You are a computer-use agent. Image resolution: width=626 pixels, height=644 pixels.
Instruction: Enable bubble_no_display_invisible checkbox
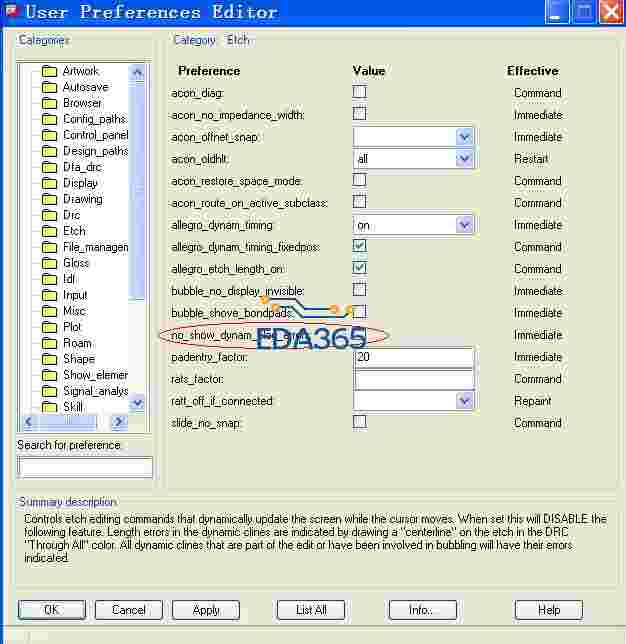[359, 290]
